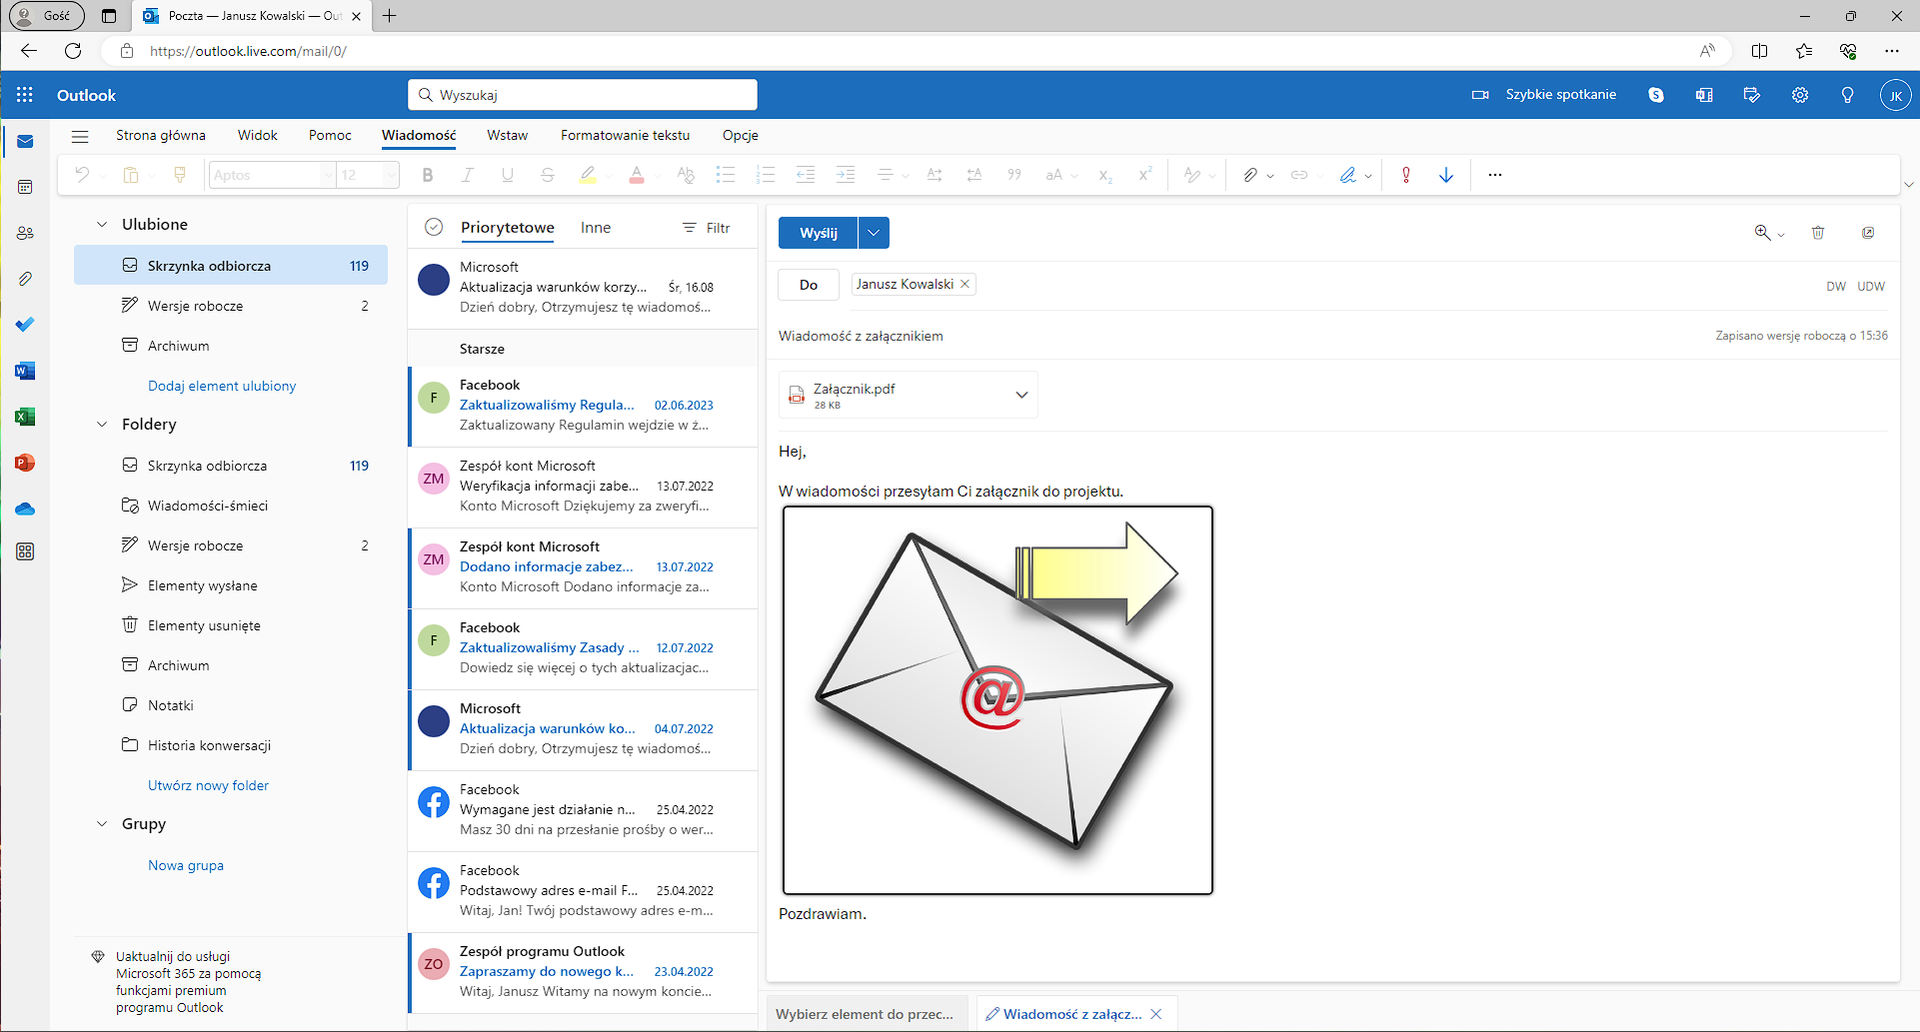Switch to the Inne inbox tab

[595, 228]
